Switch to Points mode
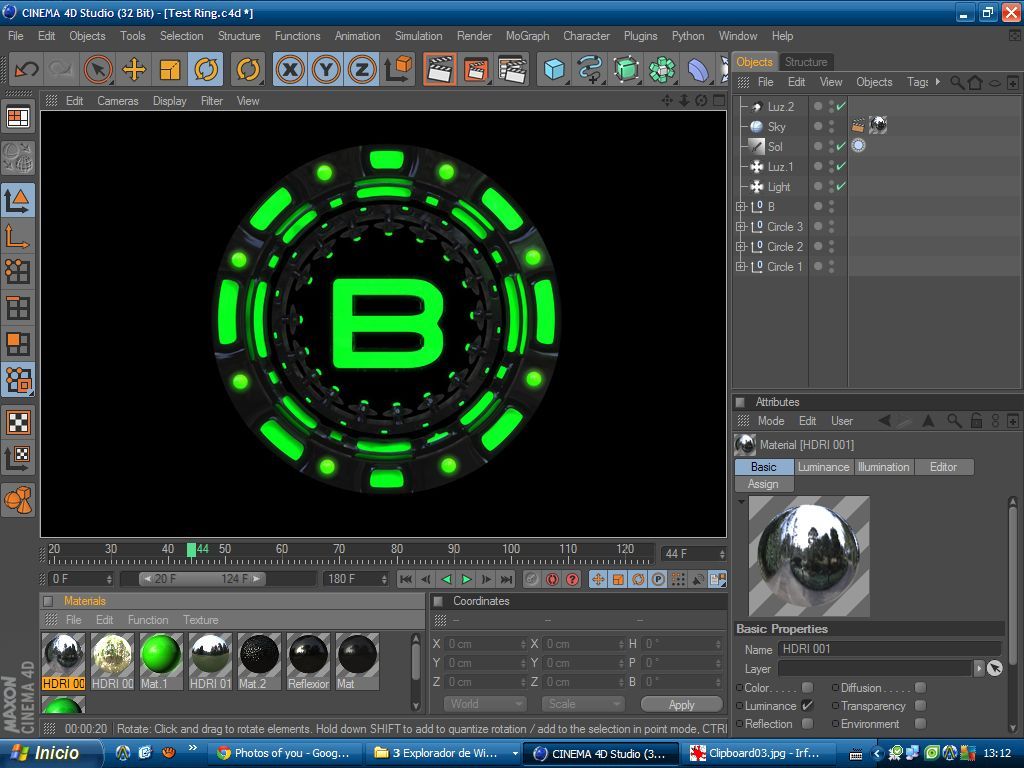1024x768 pixels. pyautogui.click(x=18, y=272)
